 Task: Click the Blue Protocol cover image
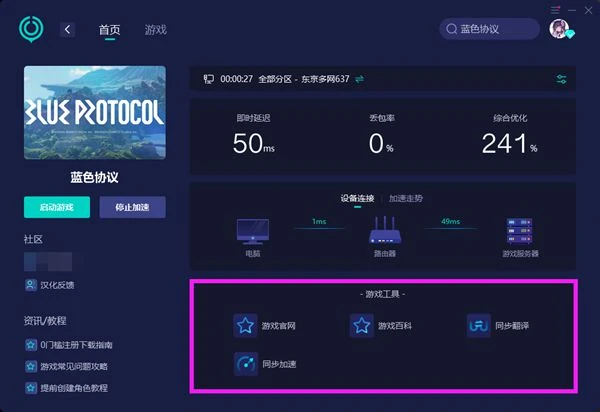[95, 112]
